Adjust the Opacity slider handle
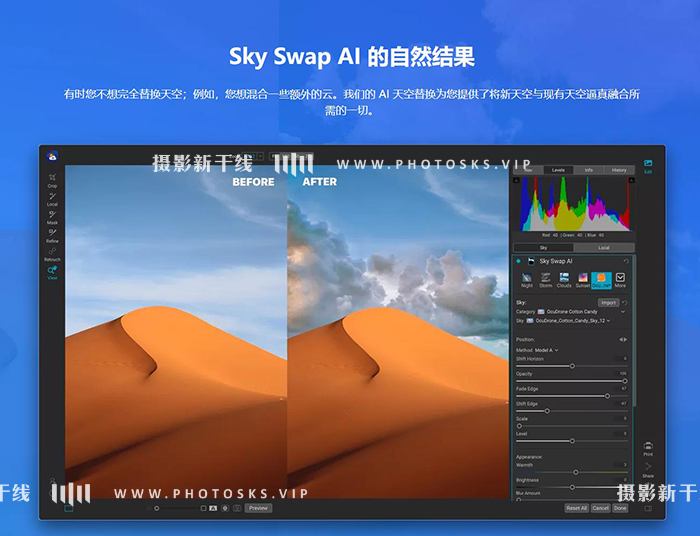 pos(625,381)
